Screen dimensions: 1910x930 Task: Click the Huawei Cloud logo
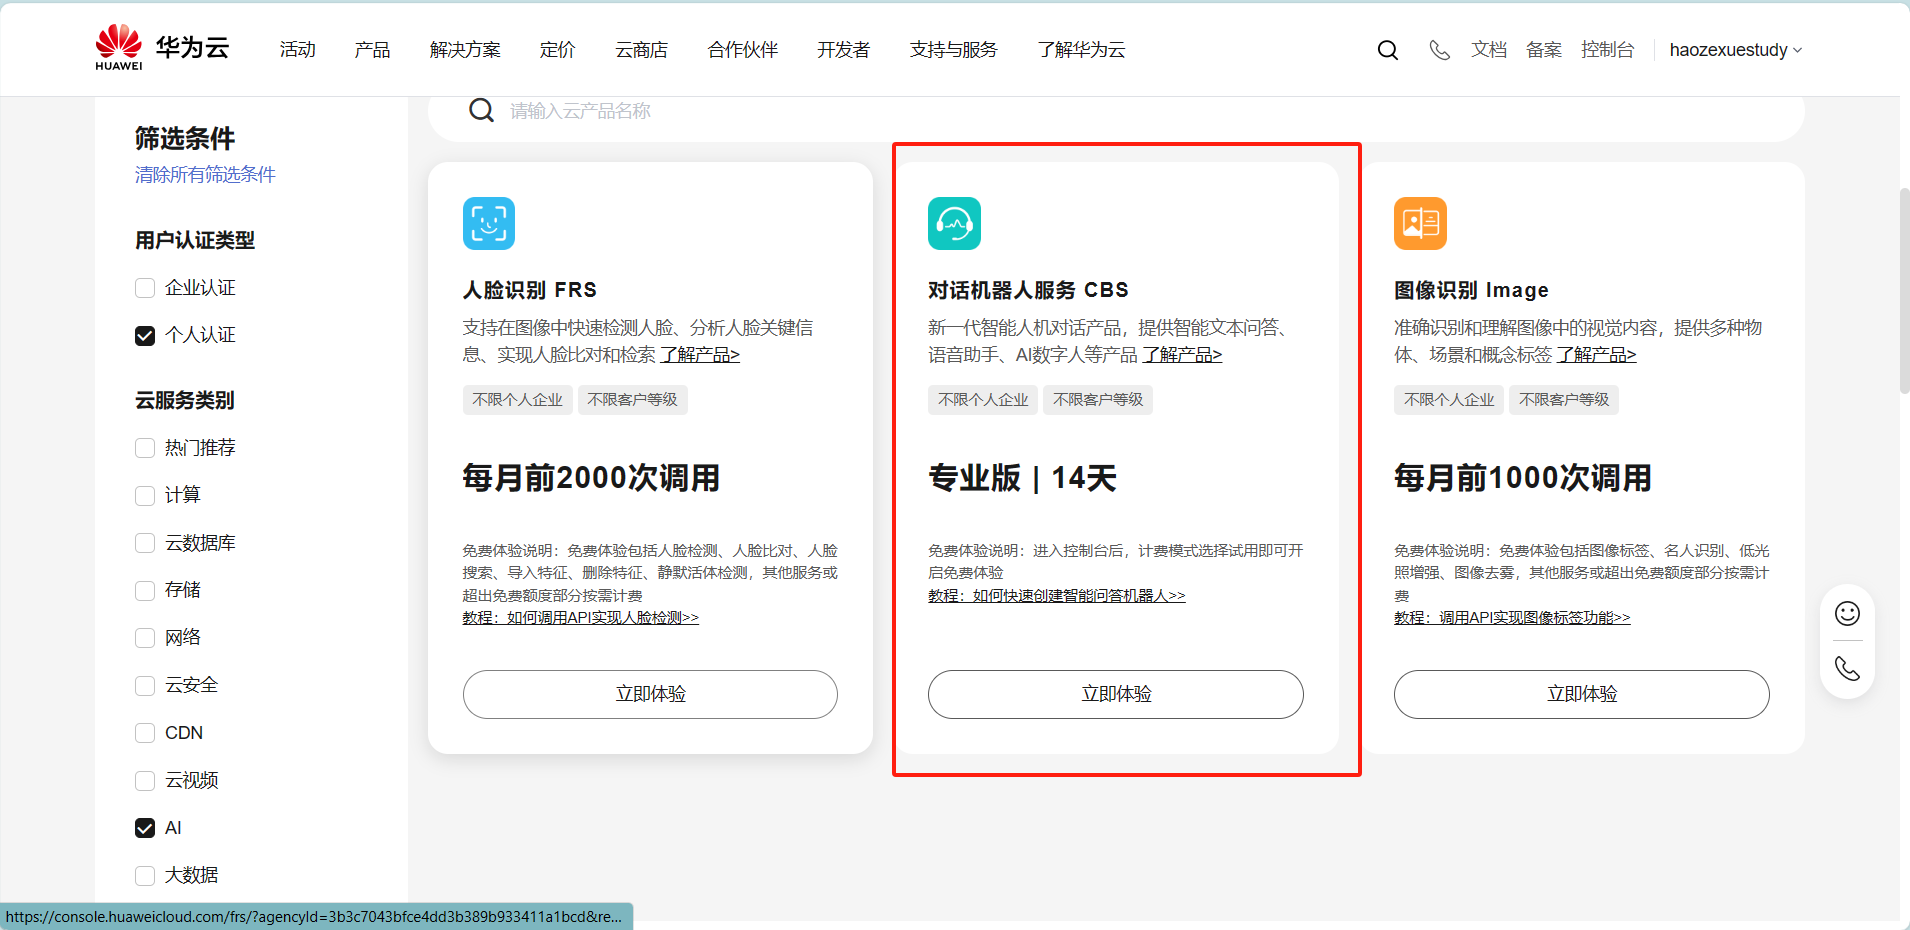pyautogui.click(x=162, y=48)
